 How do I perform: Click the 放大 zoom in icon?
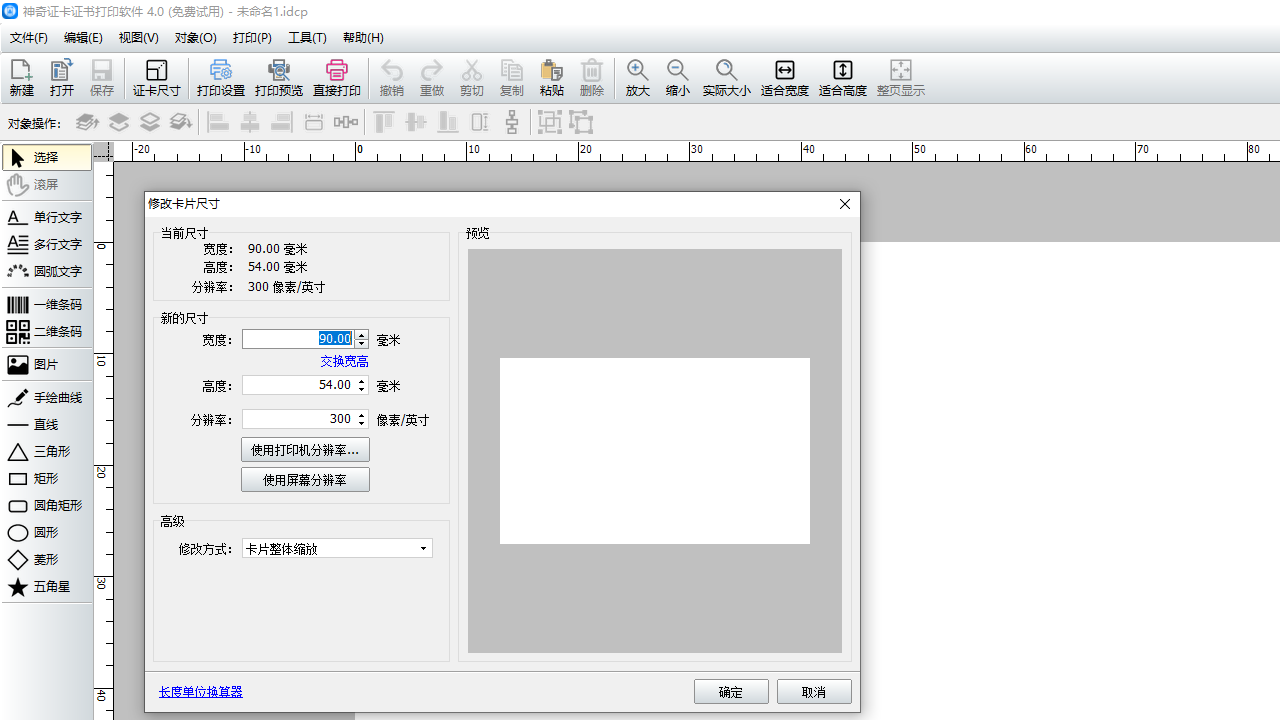coord(637,77)
